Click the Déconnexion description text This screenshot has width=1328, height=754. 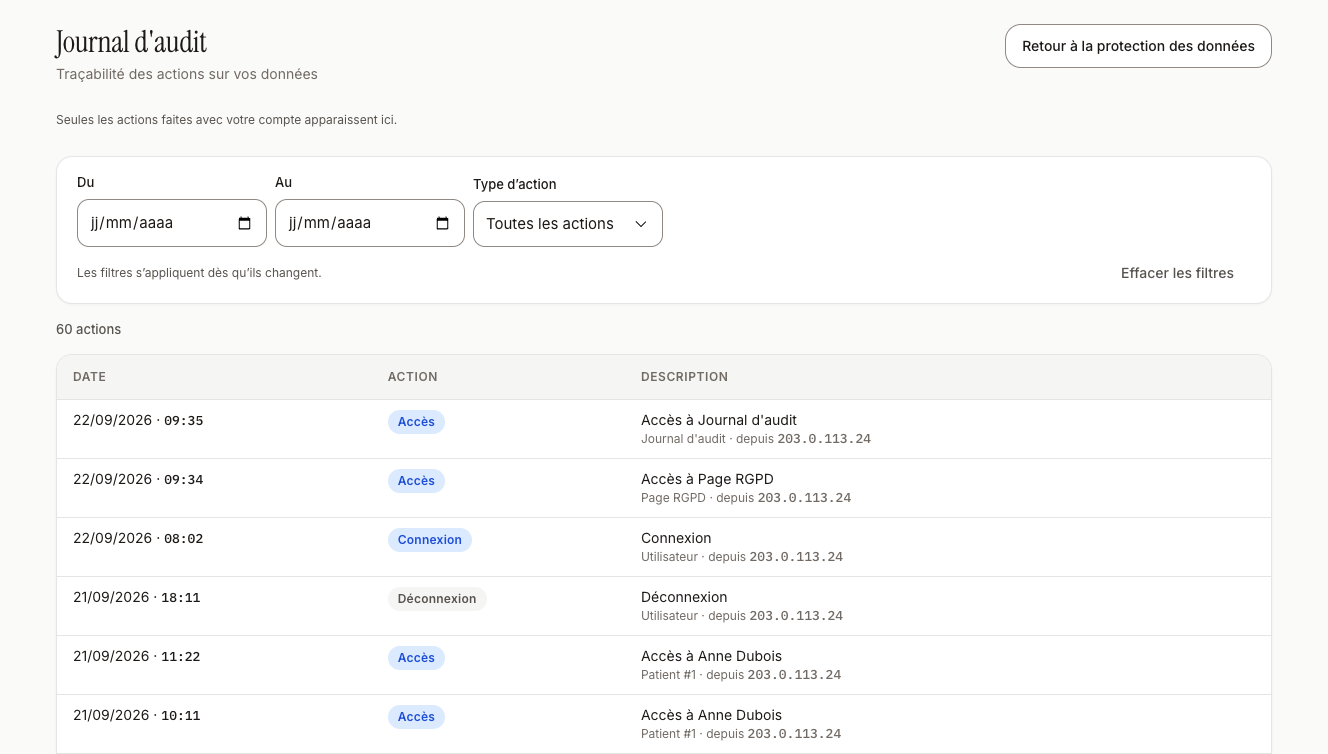point(684,597)
